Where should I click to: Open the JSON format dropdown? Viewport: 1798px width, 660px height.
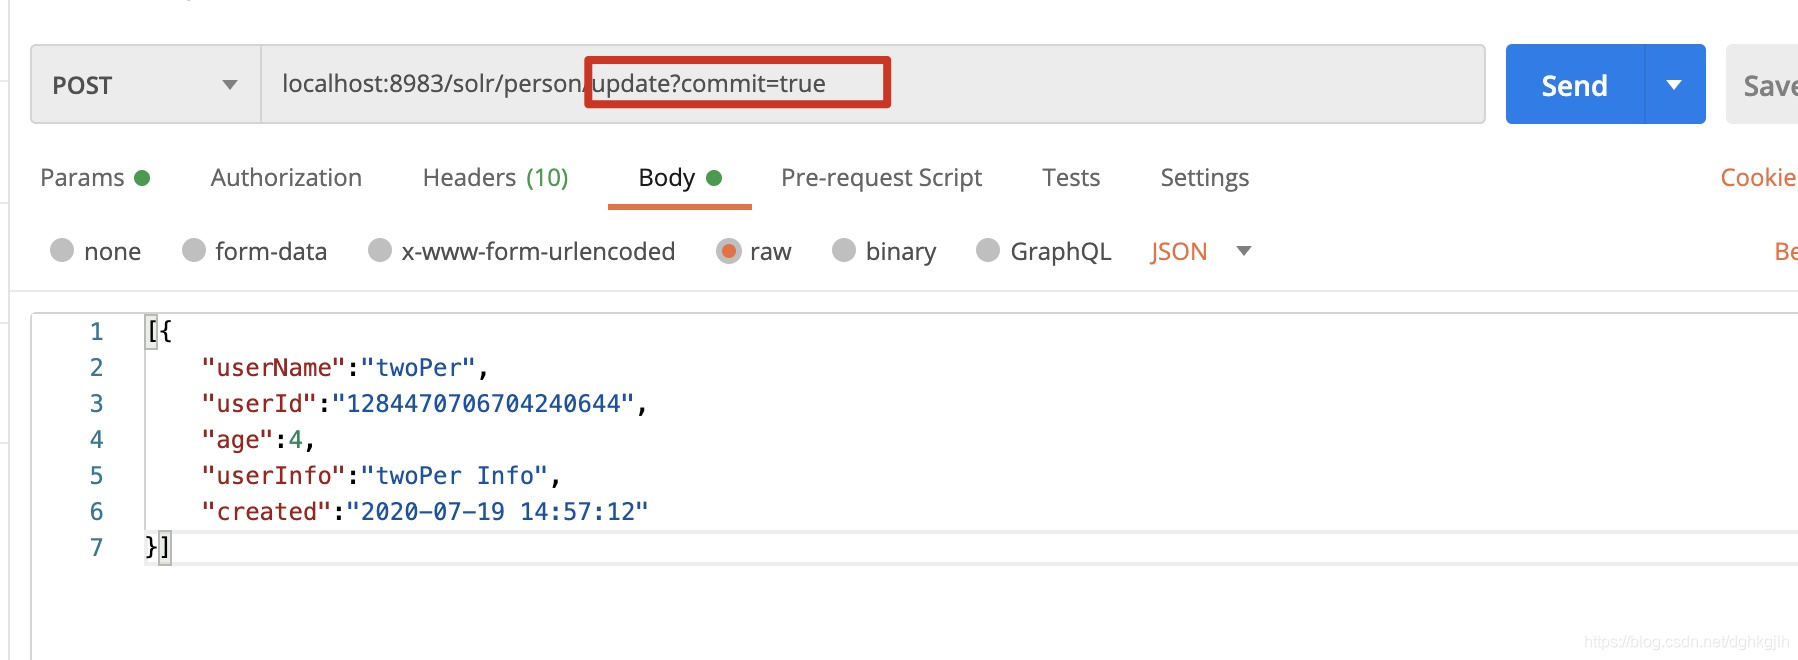1200,251
